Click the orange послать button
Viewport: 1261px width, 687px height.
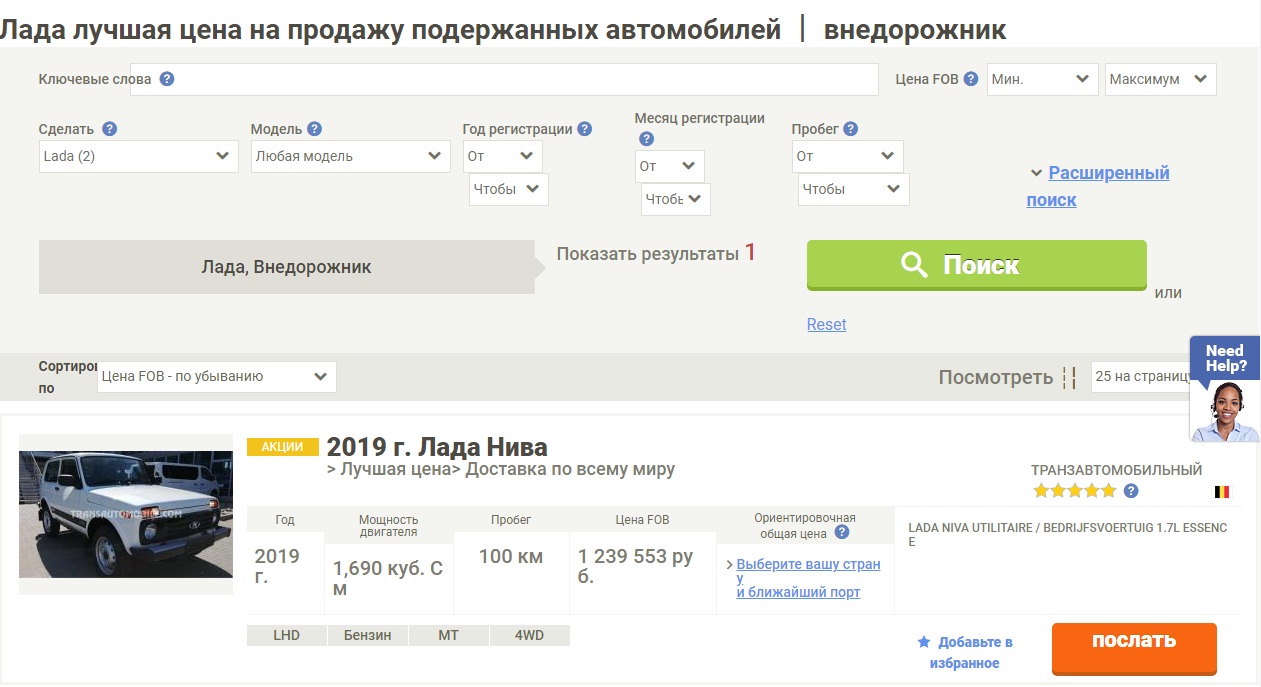pos(1134,648)
